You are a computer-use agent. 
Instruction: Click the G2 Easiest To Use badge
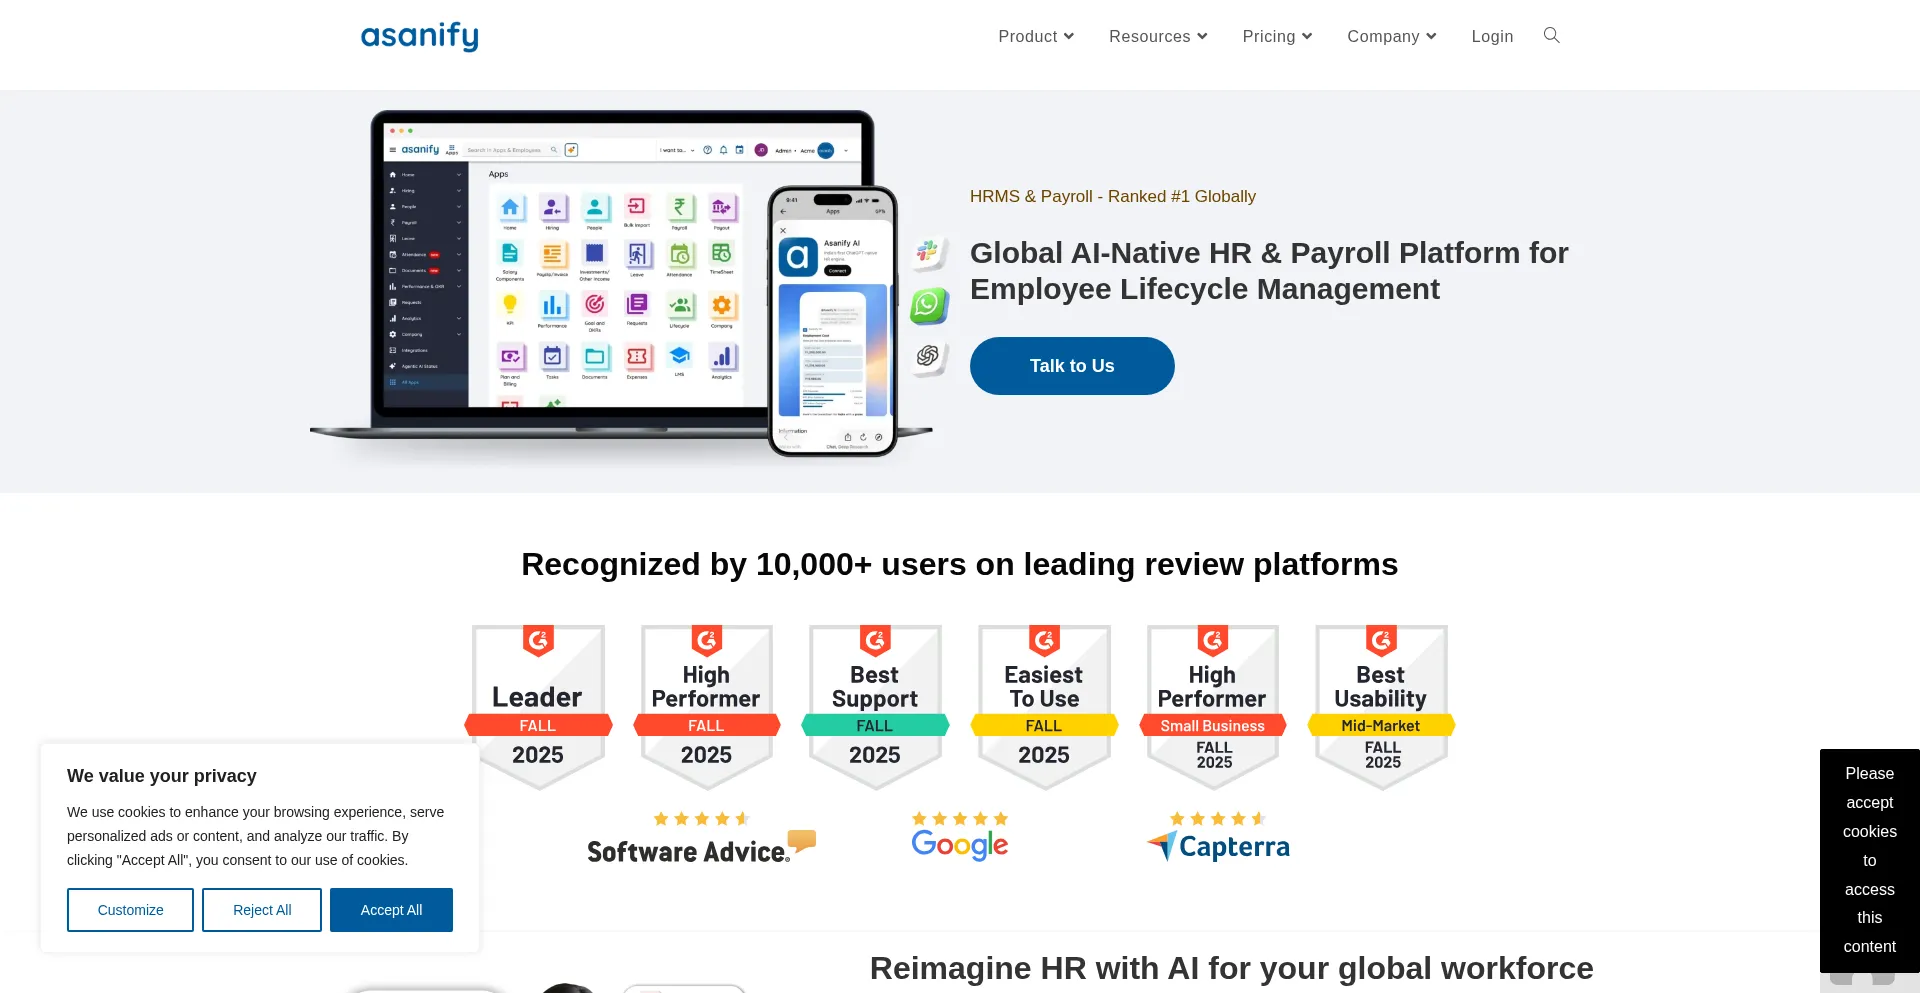1044,707
